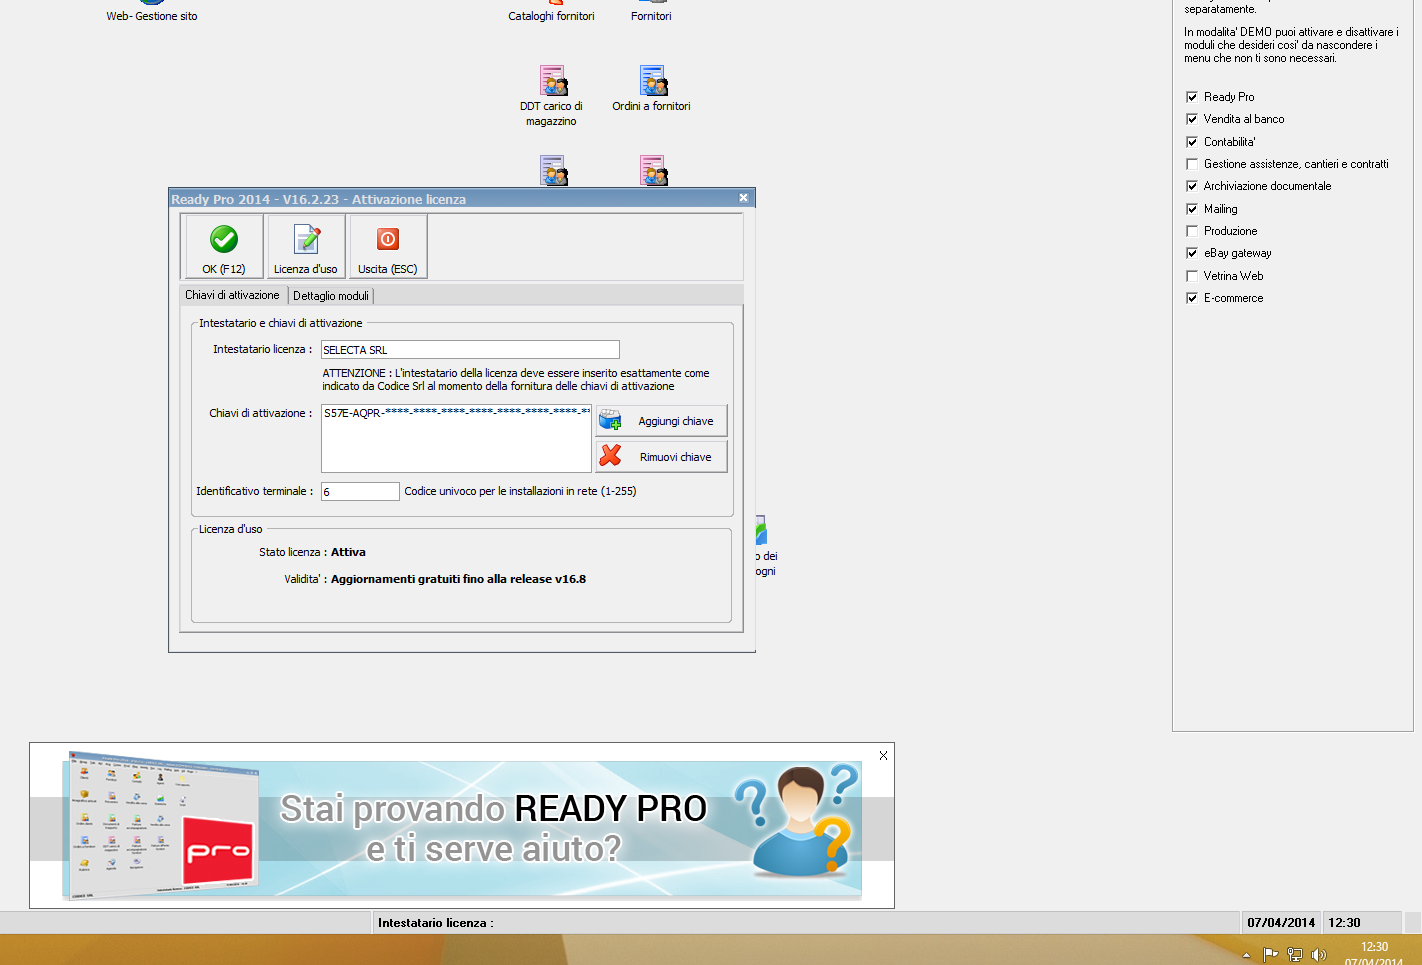
Task: Toggle the Archiviazione documentale checkbox
Action: click(x=1192, y=186)
